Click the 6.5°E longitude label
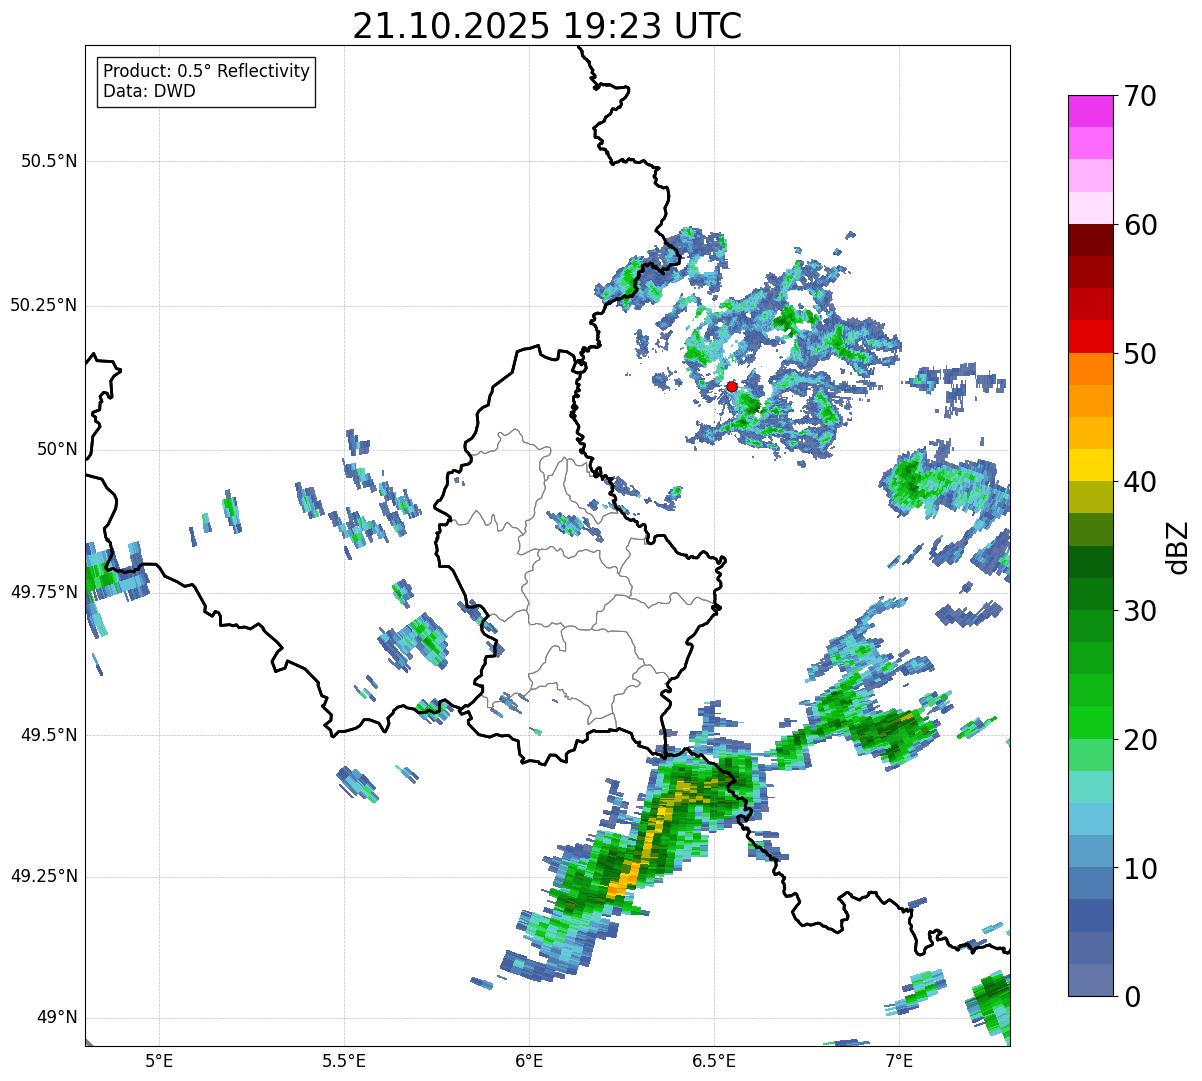Image resolution: width=1202 pixels, height=1081 pixels. pyautogui.click(x=714, y=1060)
